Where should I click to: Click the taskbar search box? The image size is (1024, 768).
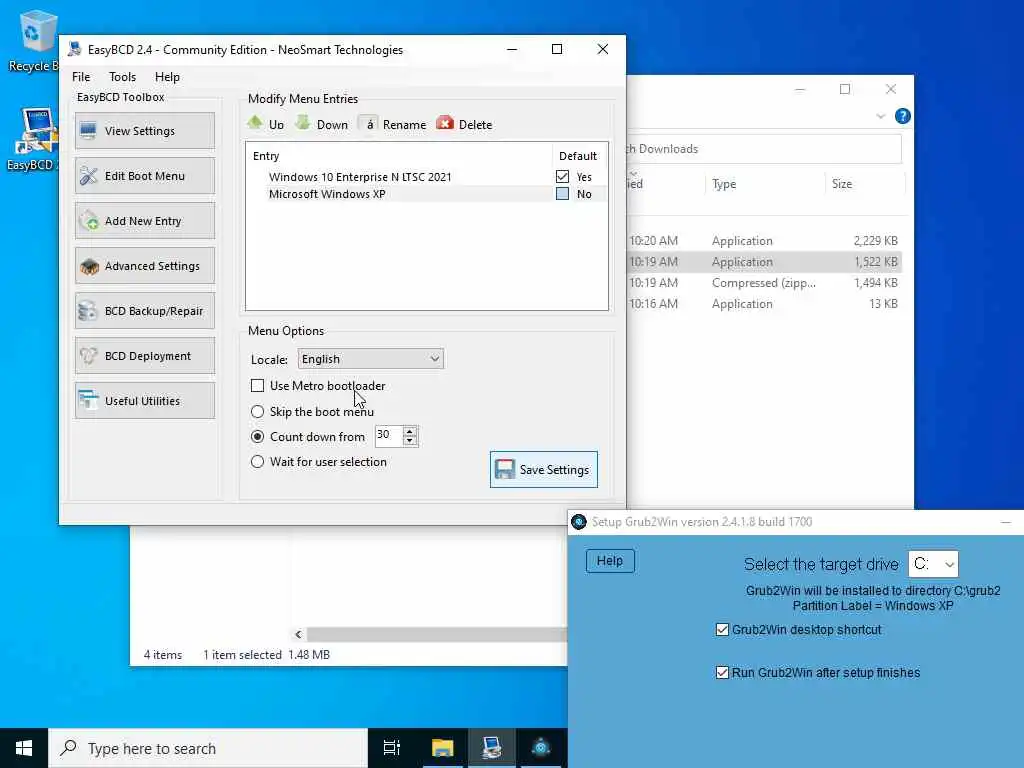[x=208, y=748]
